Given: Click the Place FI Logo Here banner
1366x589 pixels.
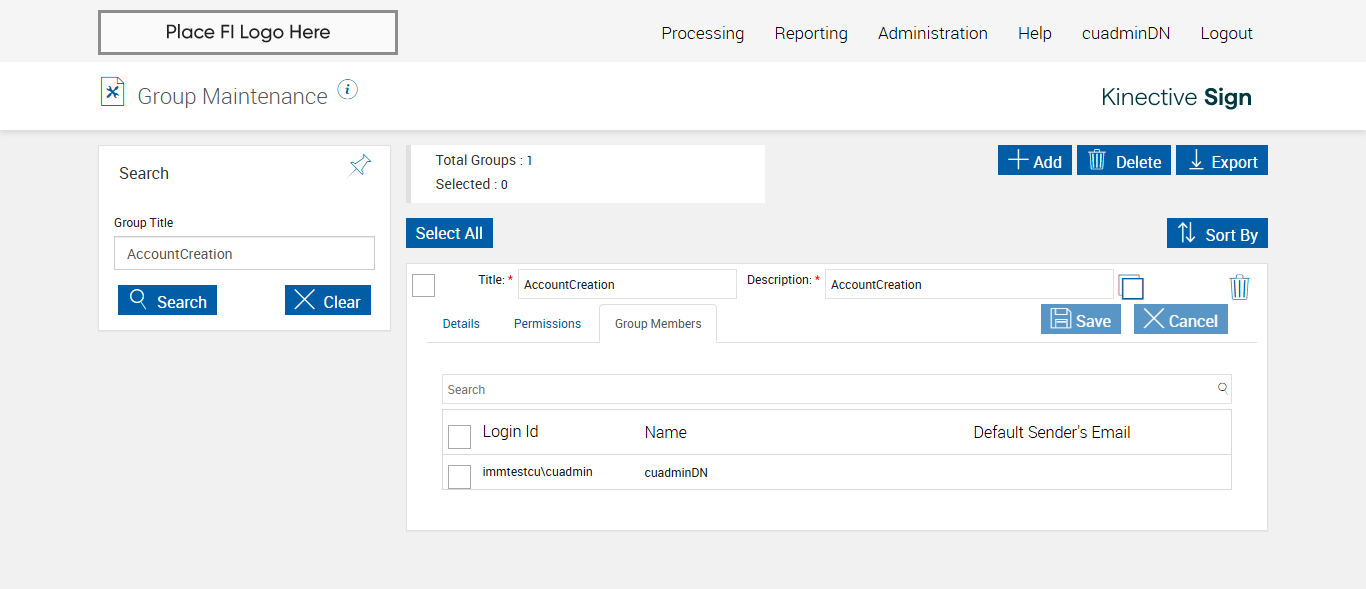Looking at the screenshot, I should pos(247,33).
